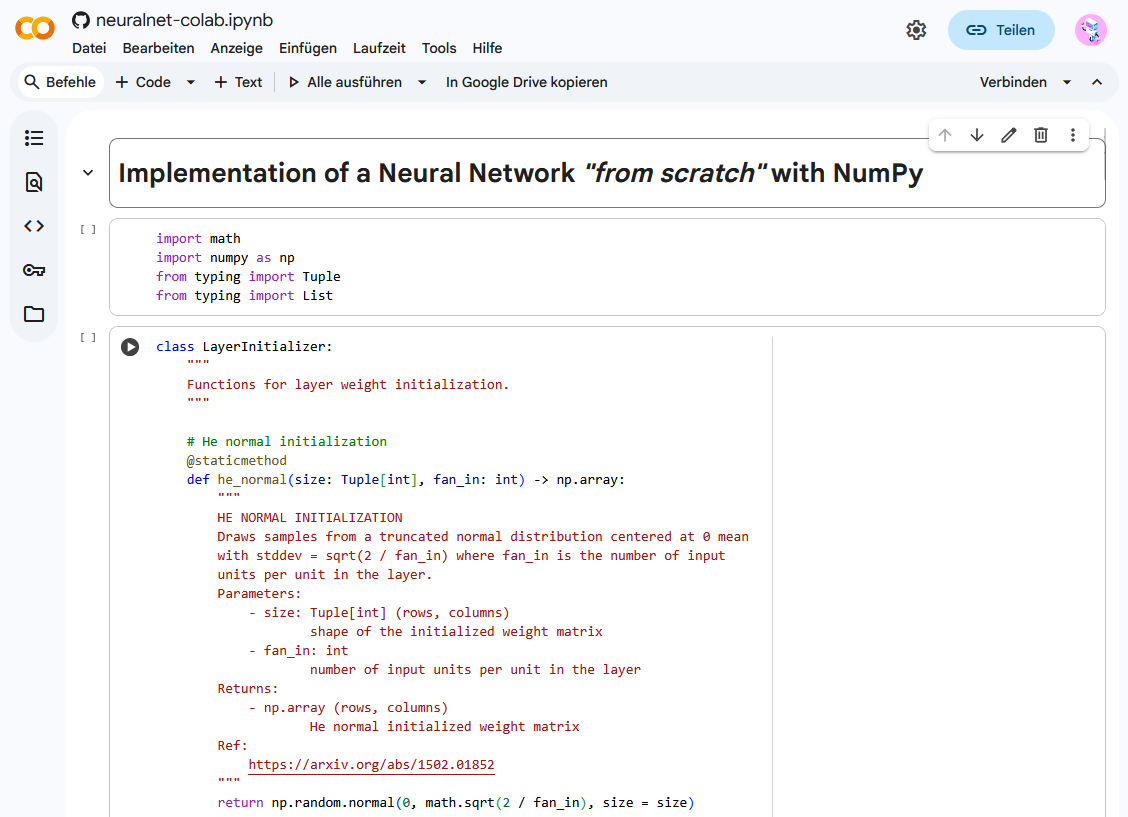Open more cell actions menu
This screenshot has width=1128, height=817.
click(x=1073, y=135)
